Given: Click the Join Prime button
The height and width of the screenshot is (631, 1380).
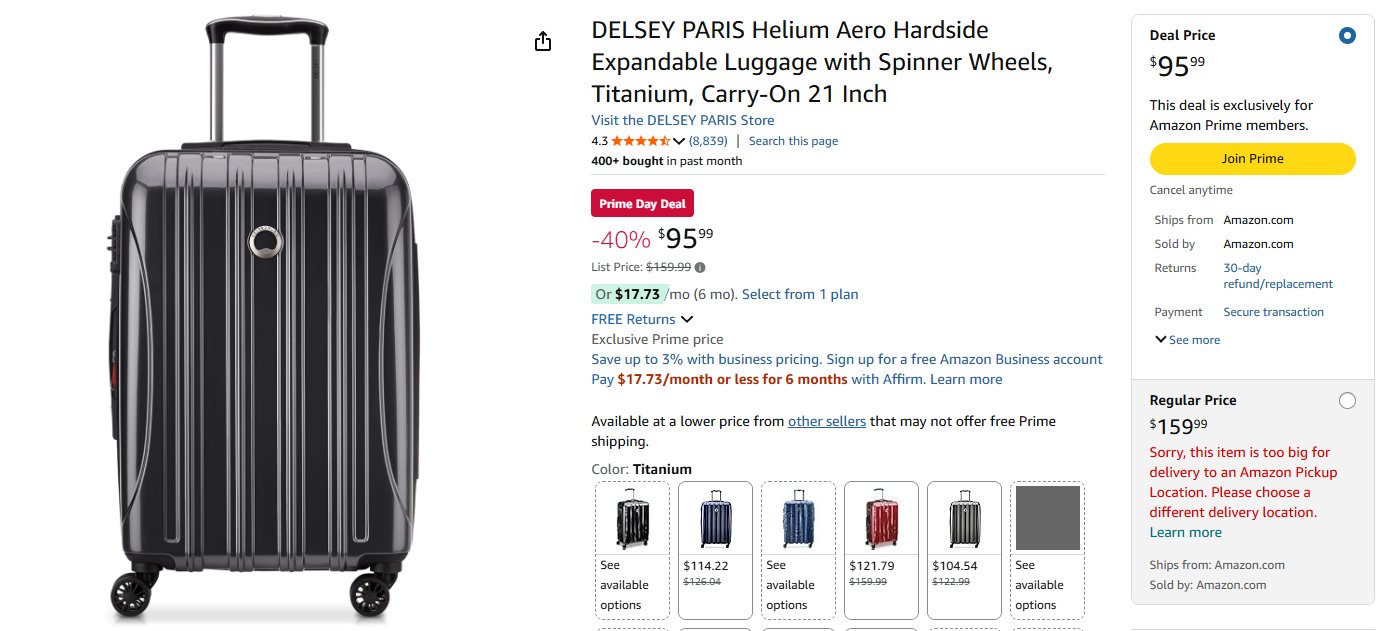Looking at the screenshot, I should click(x=1252, y=159).
